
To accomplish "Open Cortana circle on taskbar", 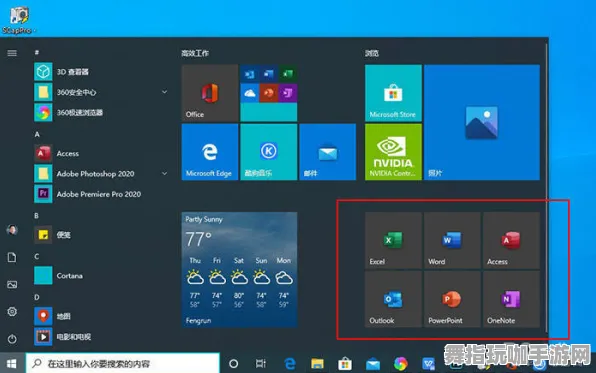I will 233,364.
